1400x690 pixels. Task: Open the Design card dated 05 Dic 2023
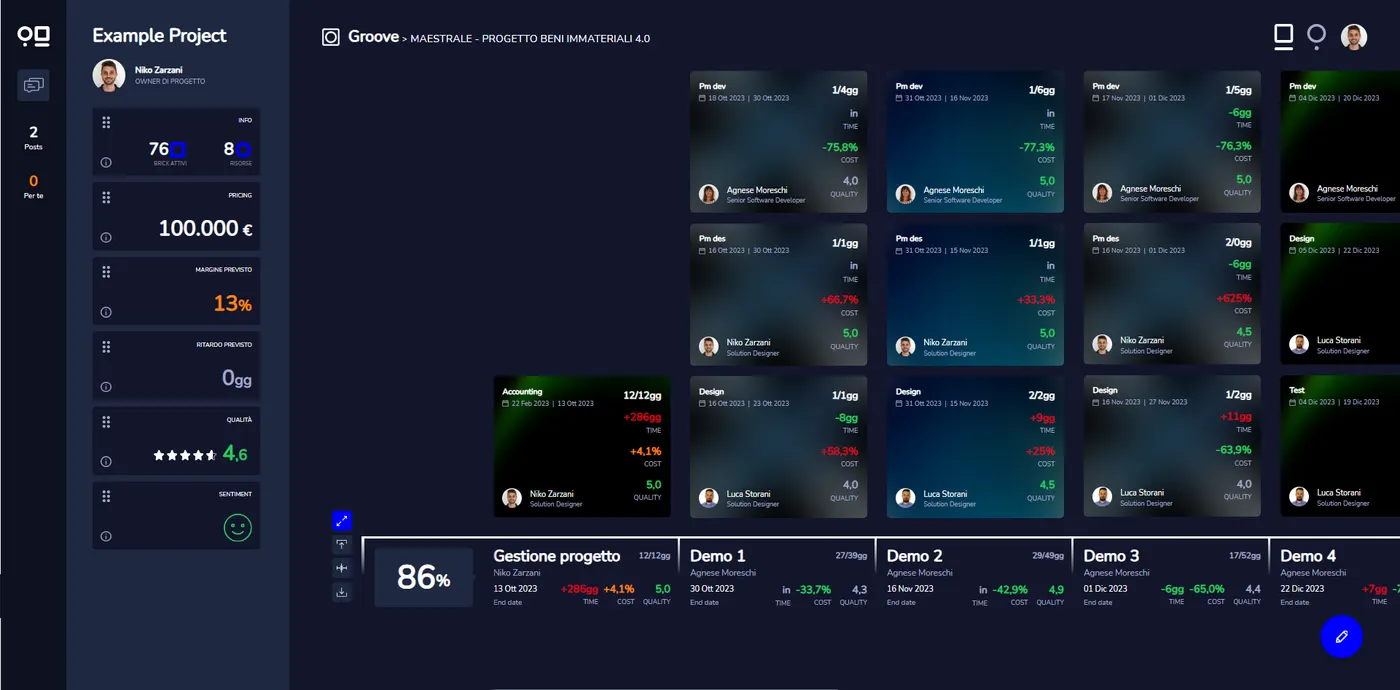tap(1340, 293)
